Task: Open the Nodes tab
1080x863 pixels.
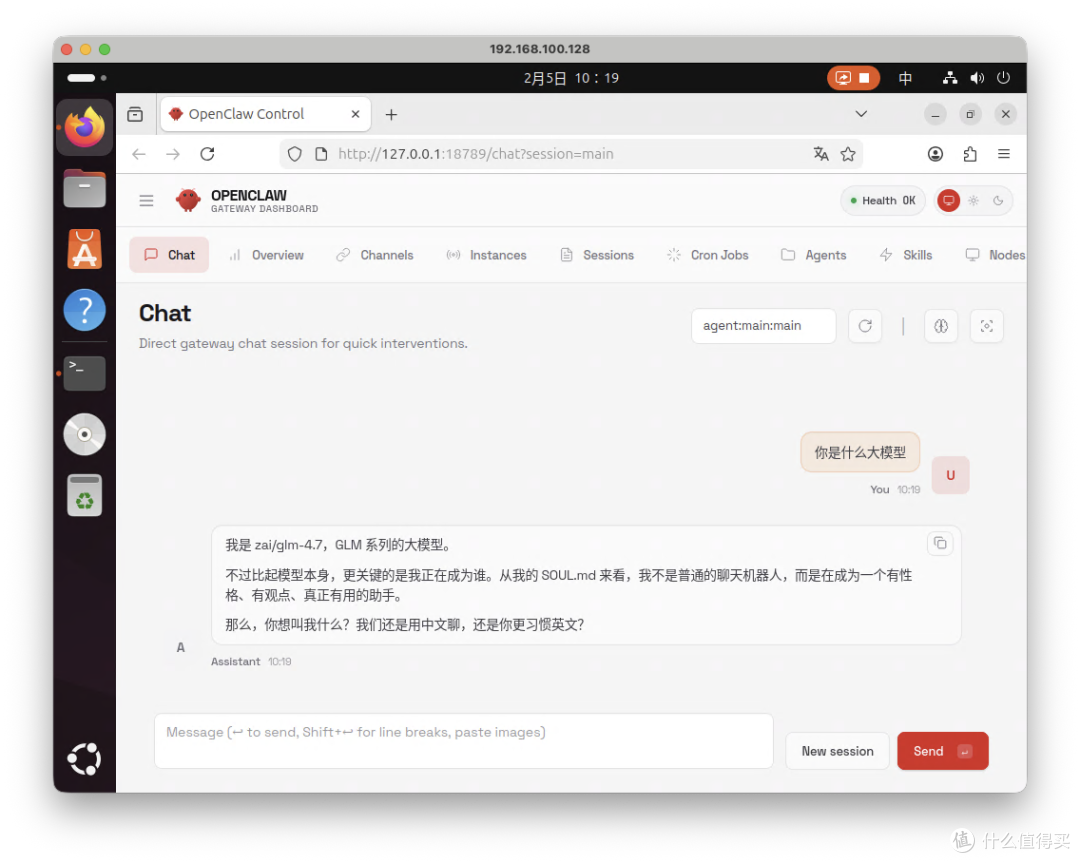Action: (995, 255)
